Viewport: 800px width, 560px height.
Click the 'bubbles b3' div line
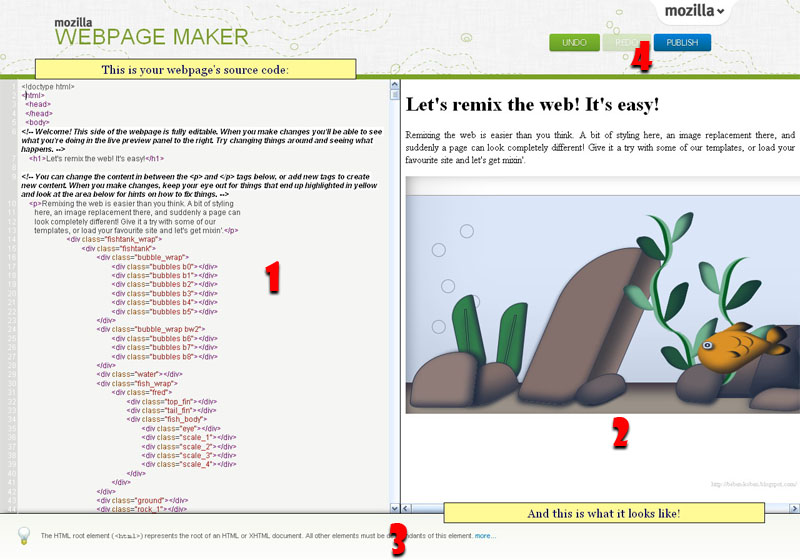point(165,294)
